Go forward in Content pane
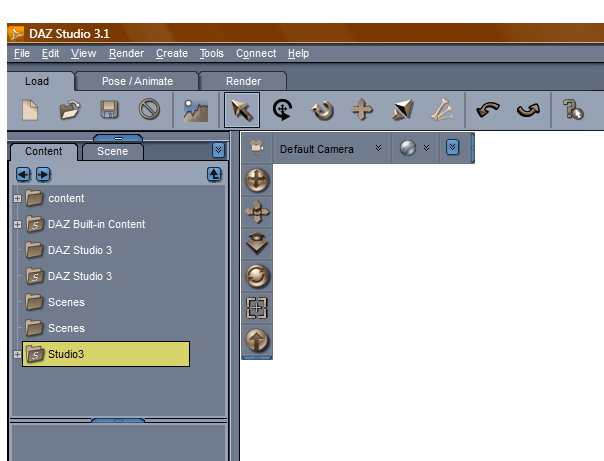The width and height of the screenshot is (604, 461). (x=43, y=174)
